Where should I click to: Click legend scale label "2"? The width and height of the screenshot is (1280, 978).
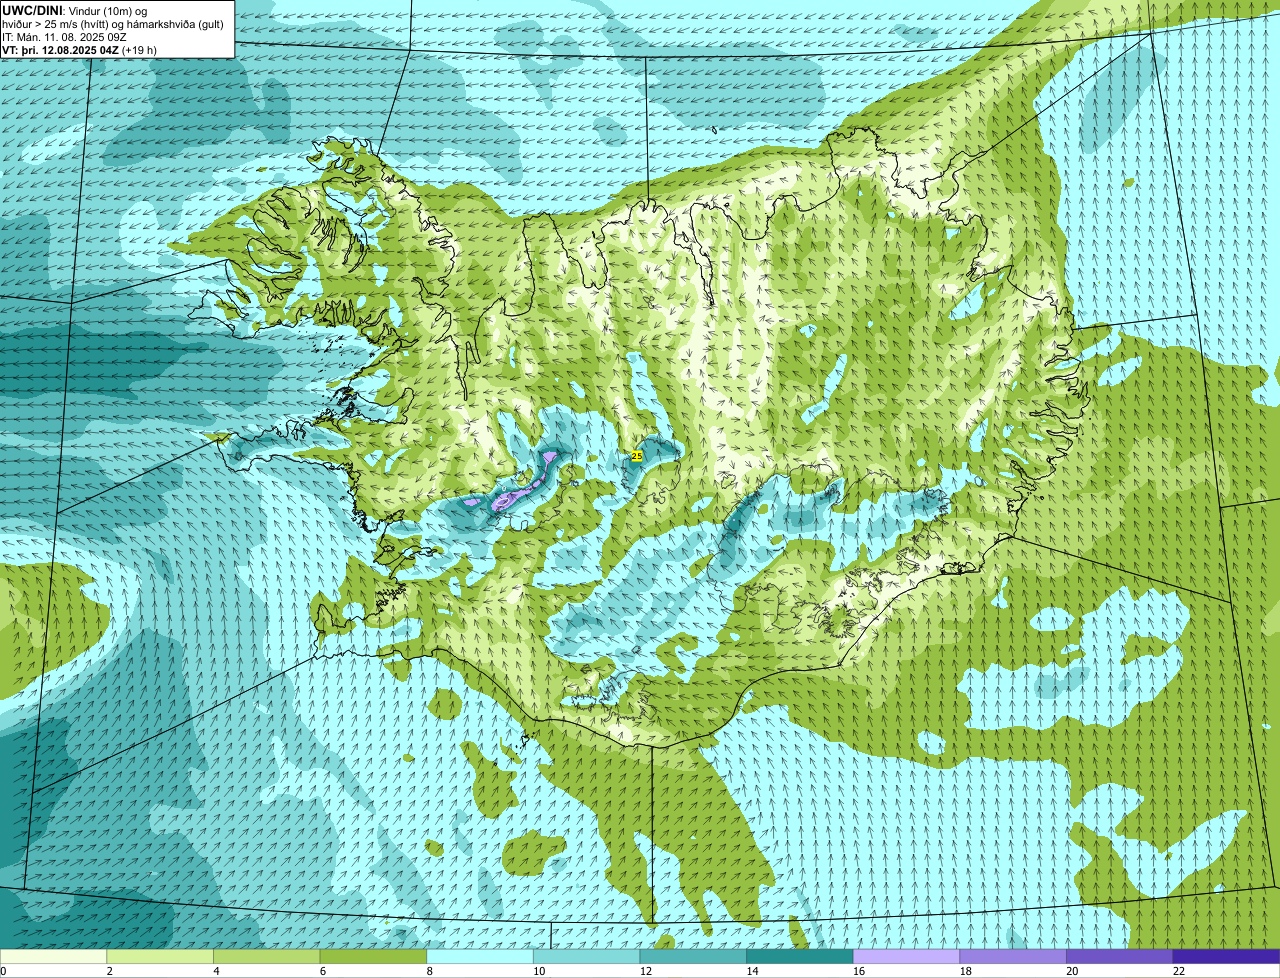pos(109,971)
